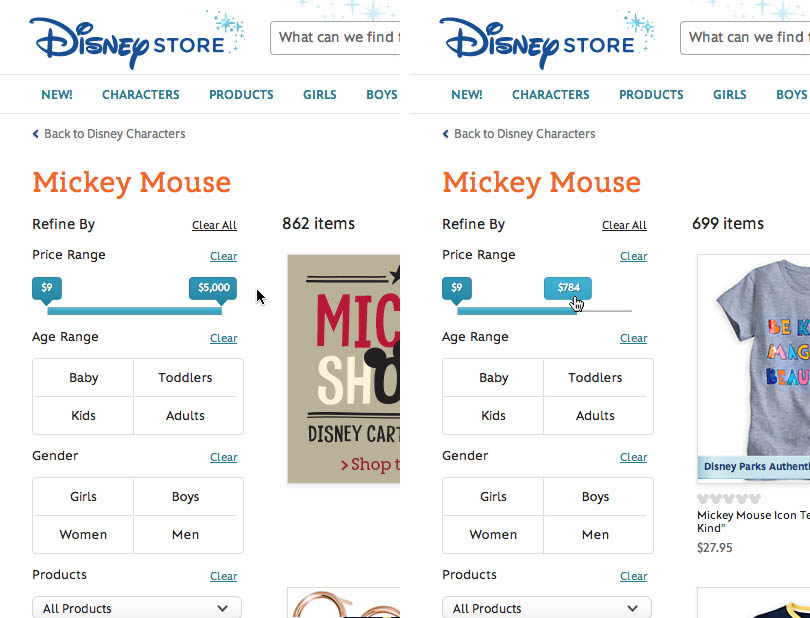Click the search box in the left panel
The image size is (810, 618).
click(x=335, y=38)
